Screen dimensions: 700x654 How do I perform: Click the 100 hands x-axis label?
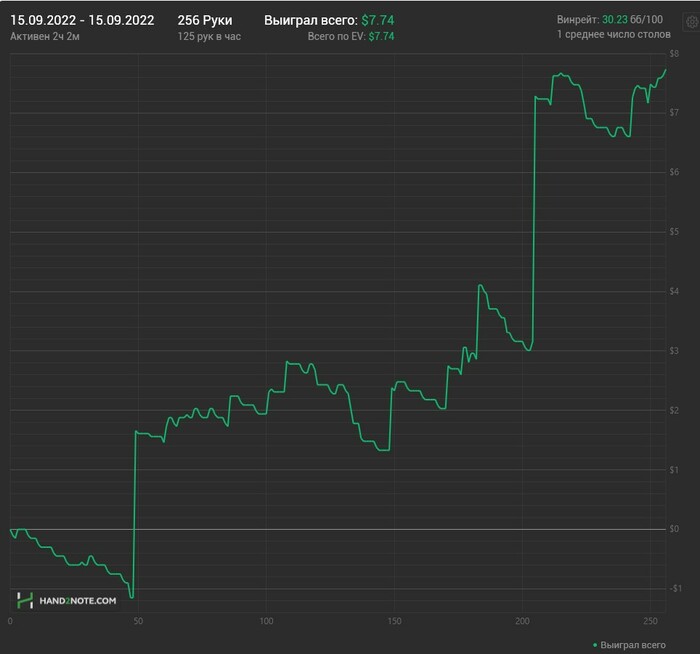267,621
